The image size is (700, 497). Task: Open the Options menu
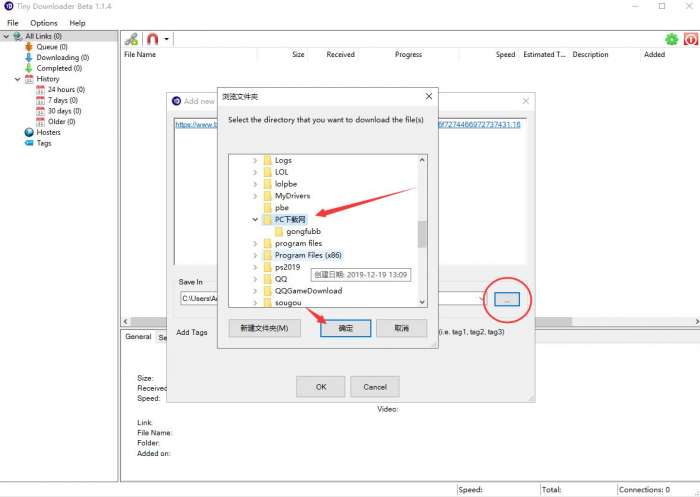pyautogui.click(x=44, y=23)
